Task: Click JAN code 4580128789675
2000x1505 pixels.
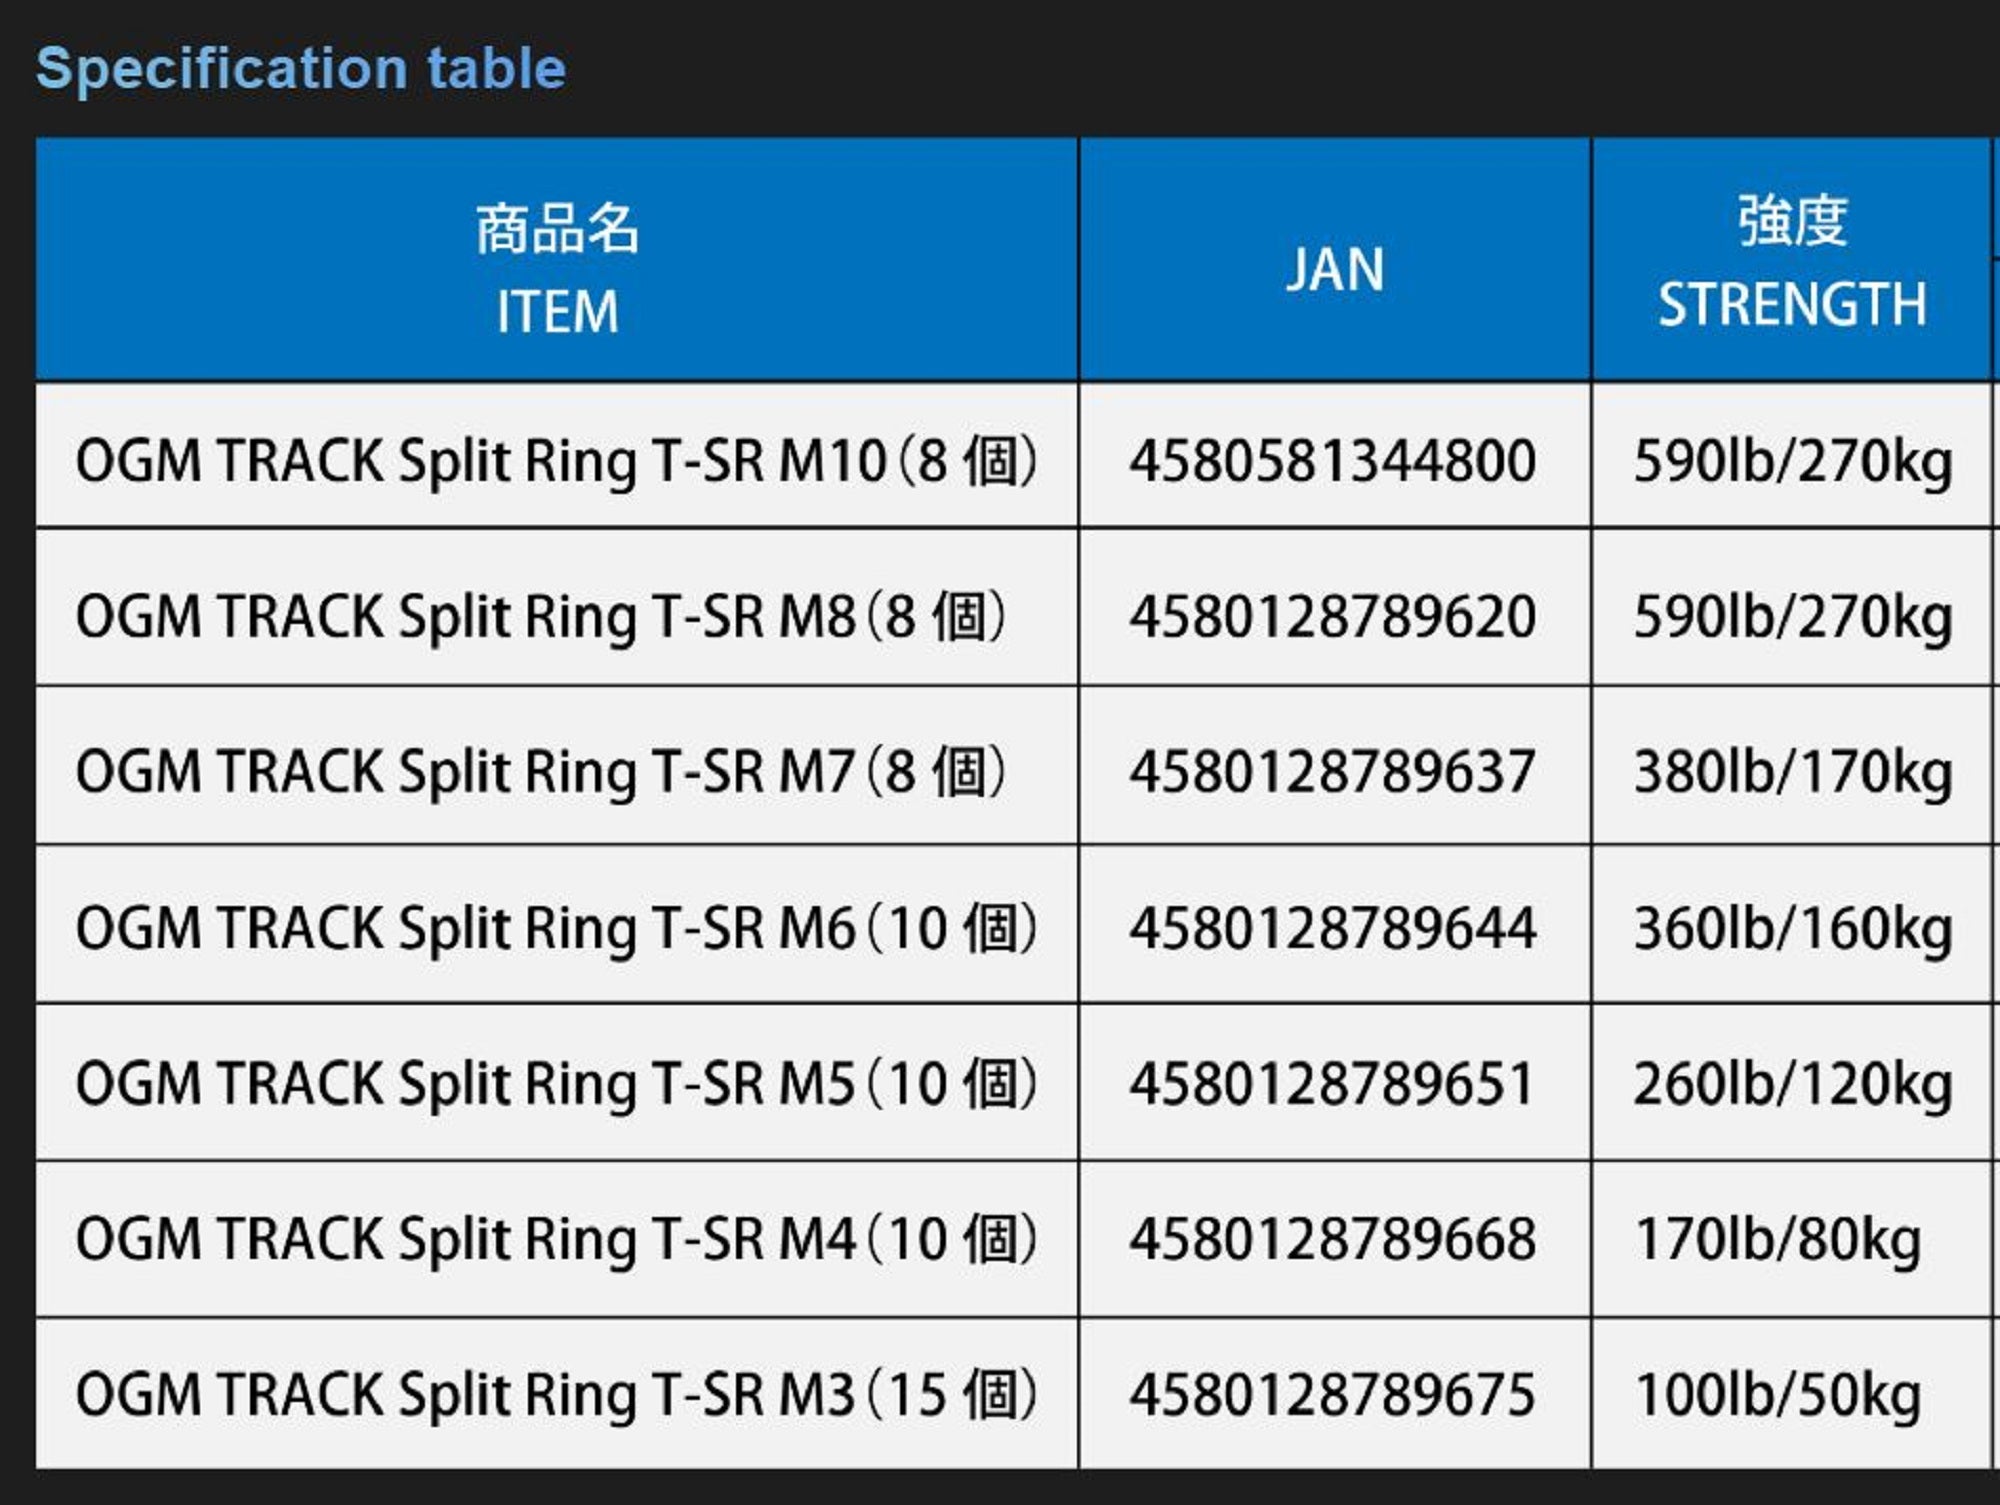Action: point(1337,1392)
